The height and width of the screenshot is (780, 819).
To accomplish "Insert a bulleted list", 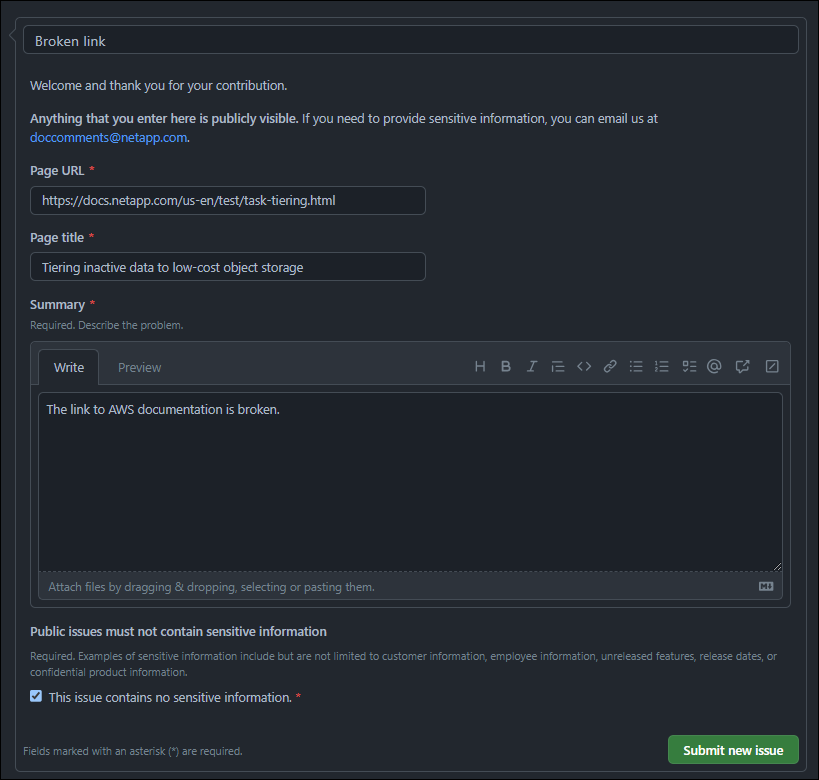I will point(636,367).
